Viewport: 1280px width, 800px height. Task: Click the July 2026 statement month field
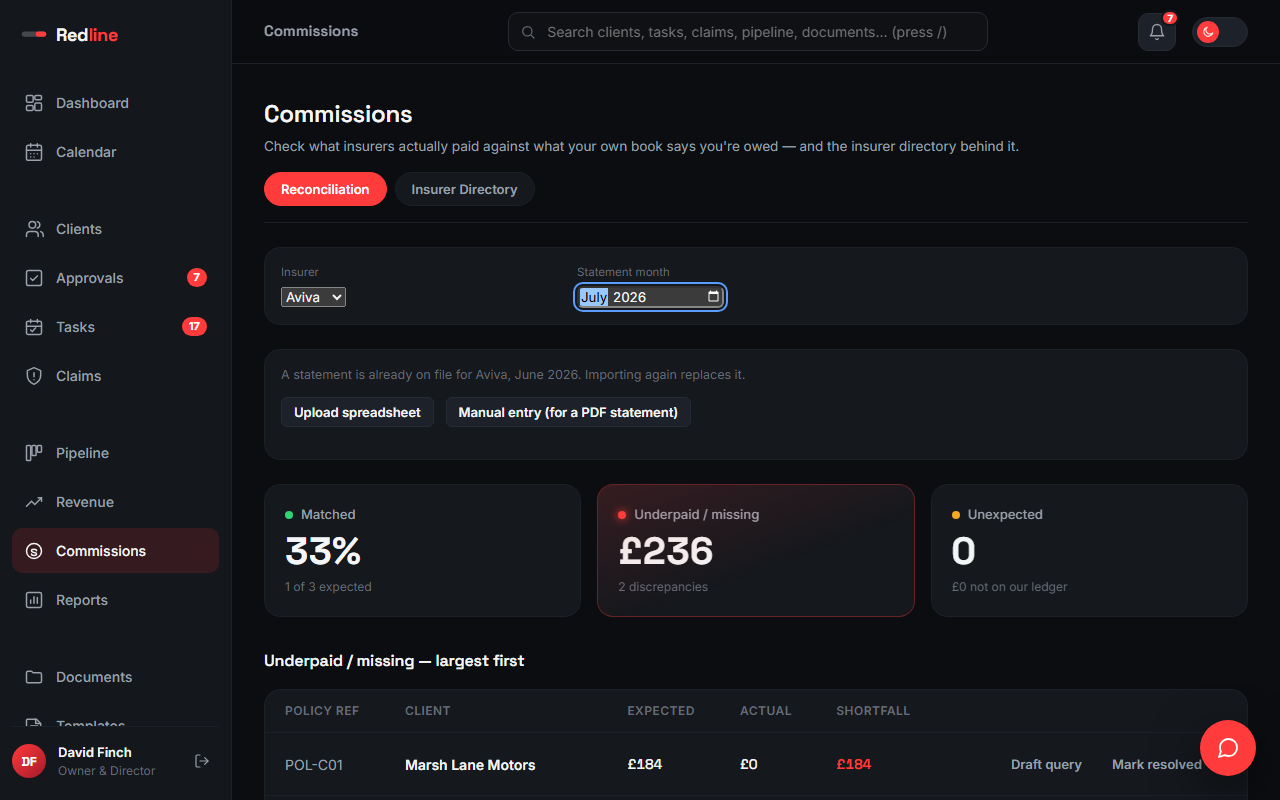[650, 297]
